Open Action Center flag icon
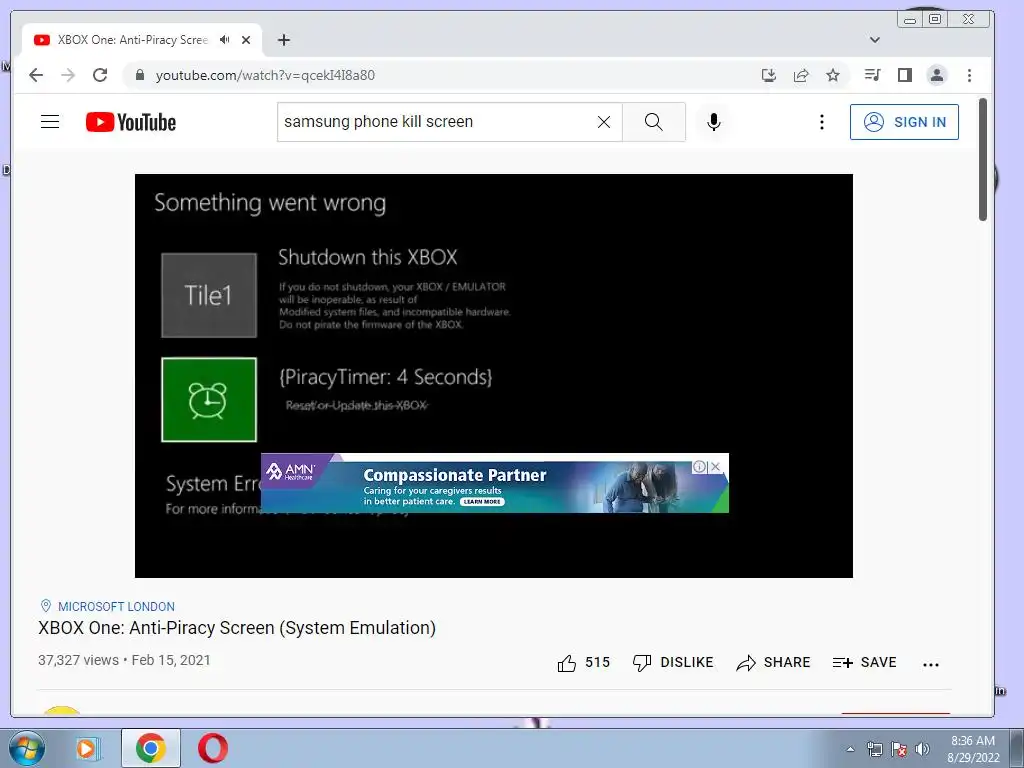The width and height of the screenshot is (1024, 768). coord(899,749)
